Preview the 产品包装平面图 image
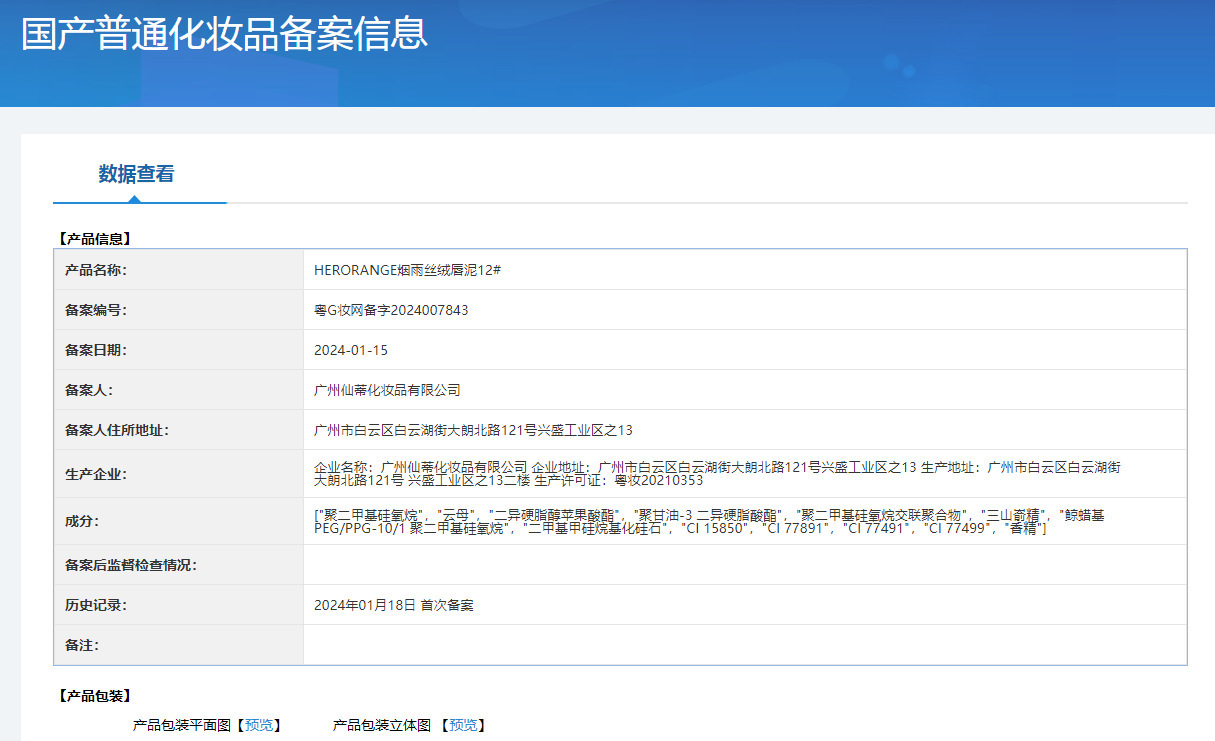1215x741 pixels. [258, 725]
